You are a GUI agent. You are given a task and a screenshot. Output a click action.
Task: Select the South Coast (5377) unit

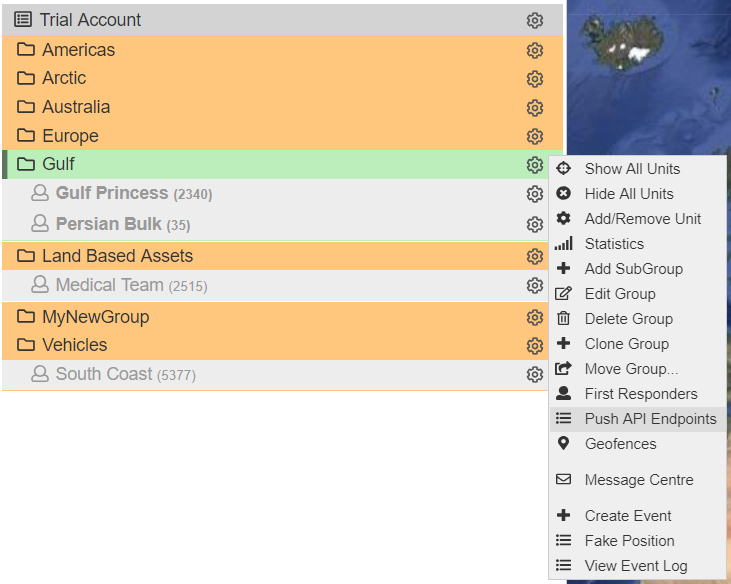(x=125, y=374)
